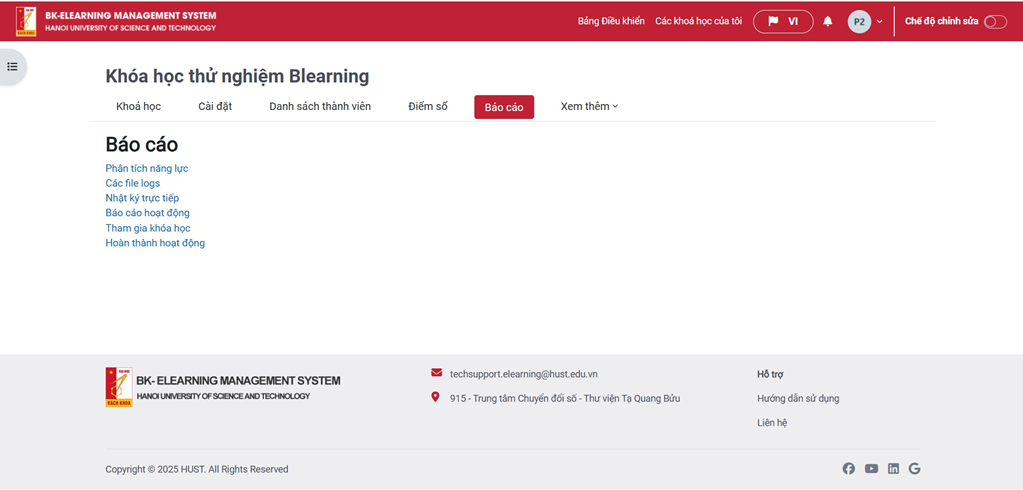The width and height of the screenshot is (1023, 490).
Task: Click the Hỗ trợ footer heading
Action: pyautogui.click(x=770, y=374)
